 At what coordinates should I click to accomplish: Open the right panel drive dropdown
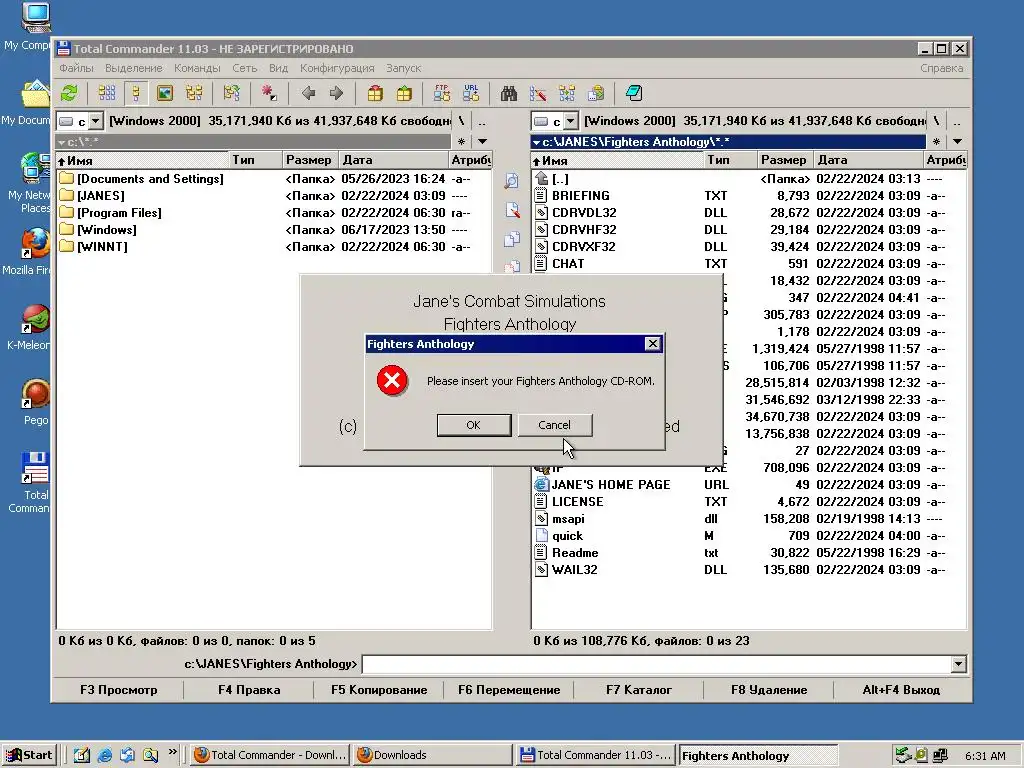[x=571, y=121]
